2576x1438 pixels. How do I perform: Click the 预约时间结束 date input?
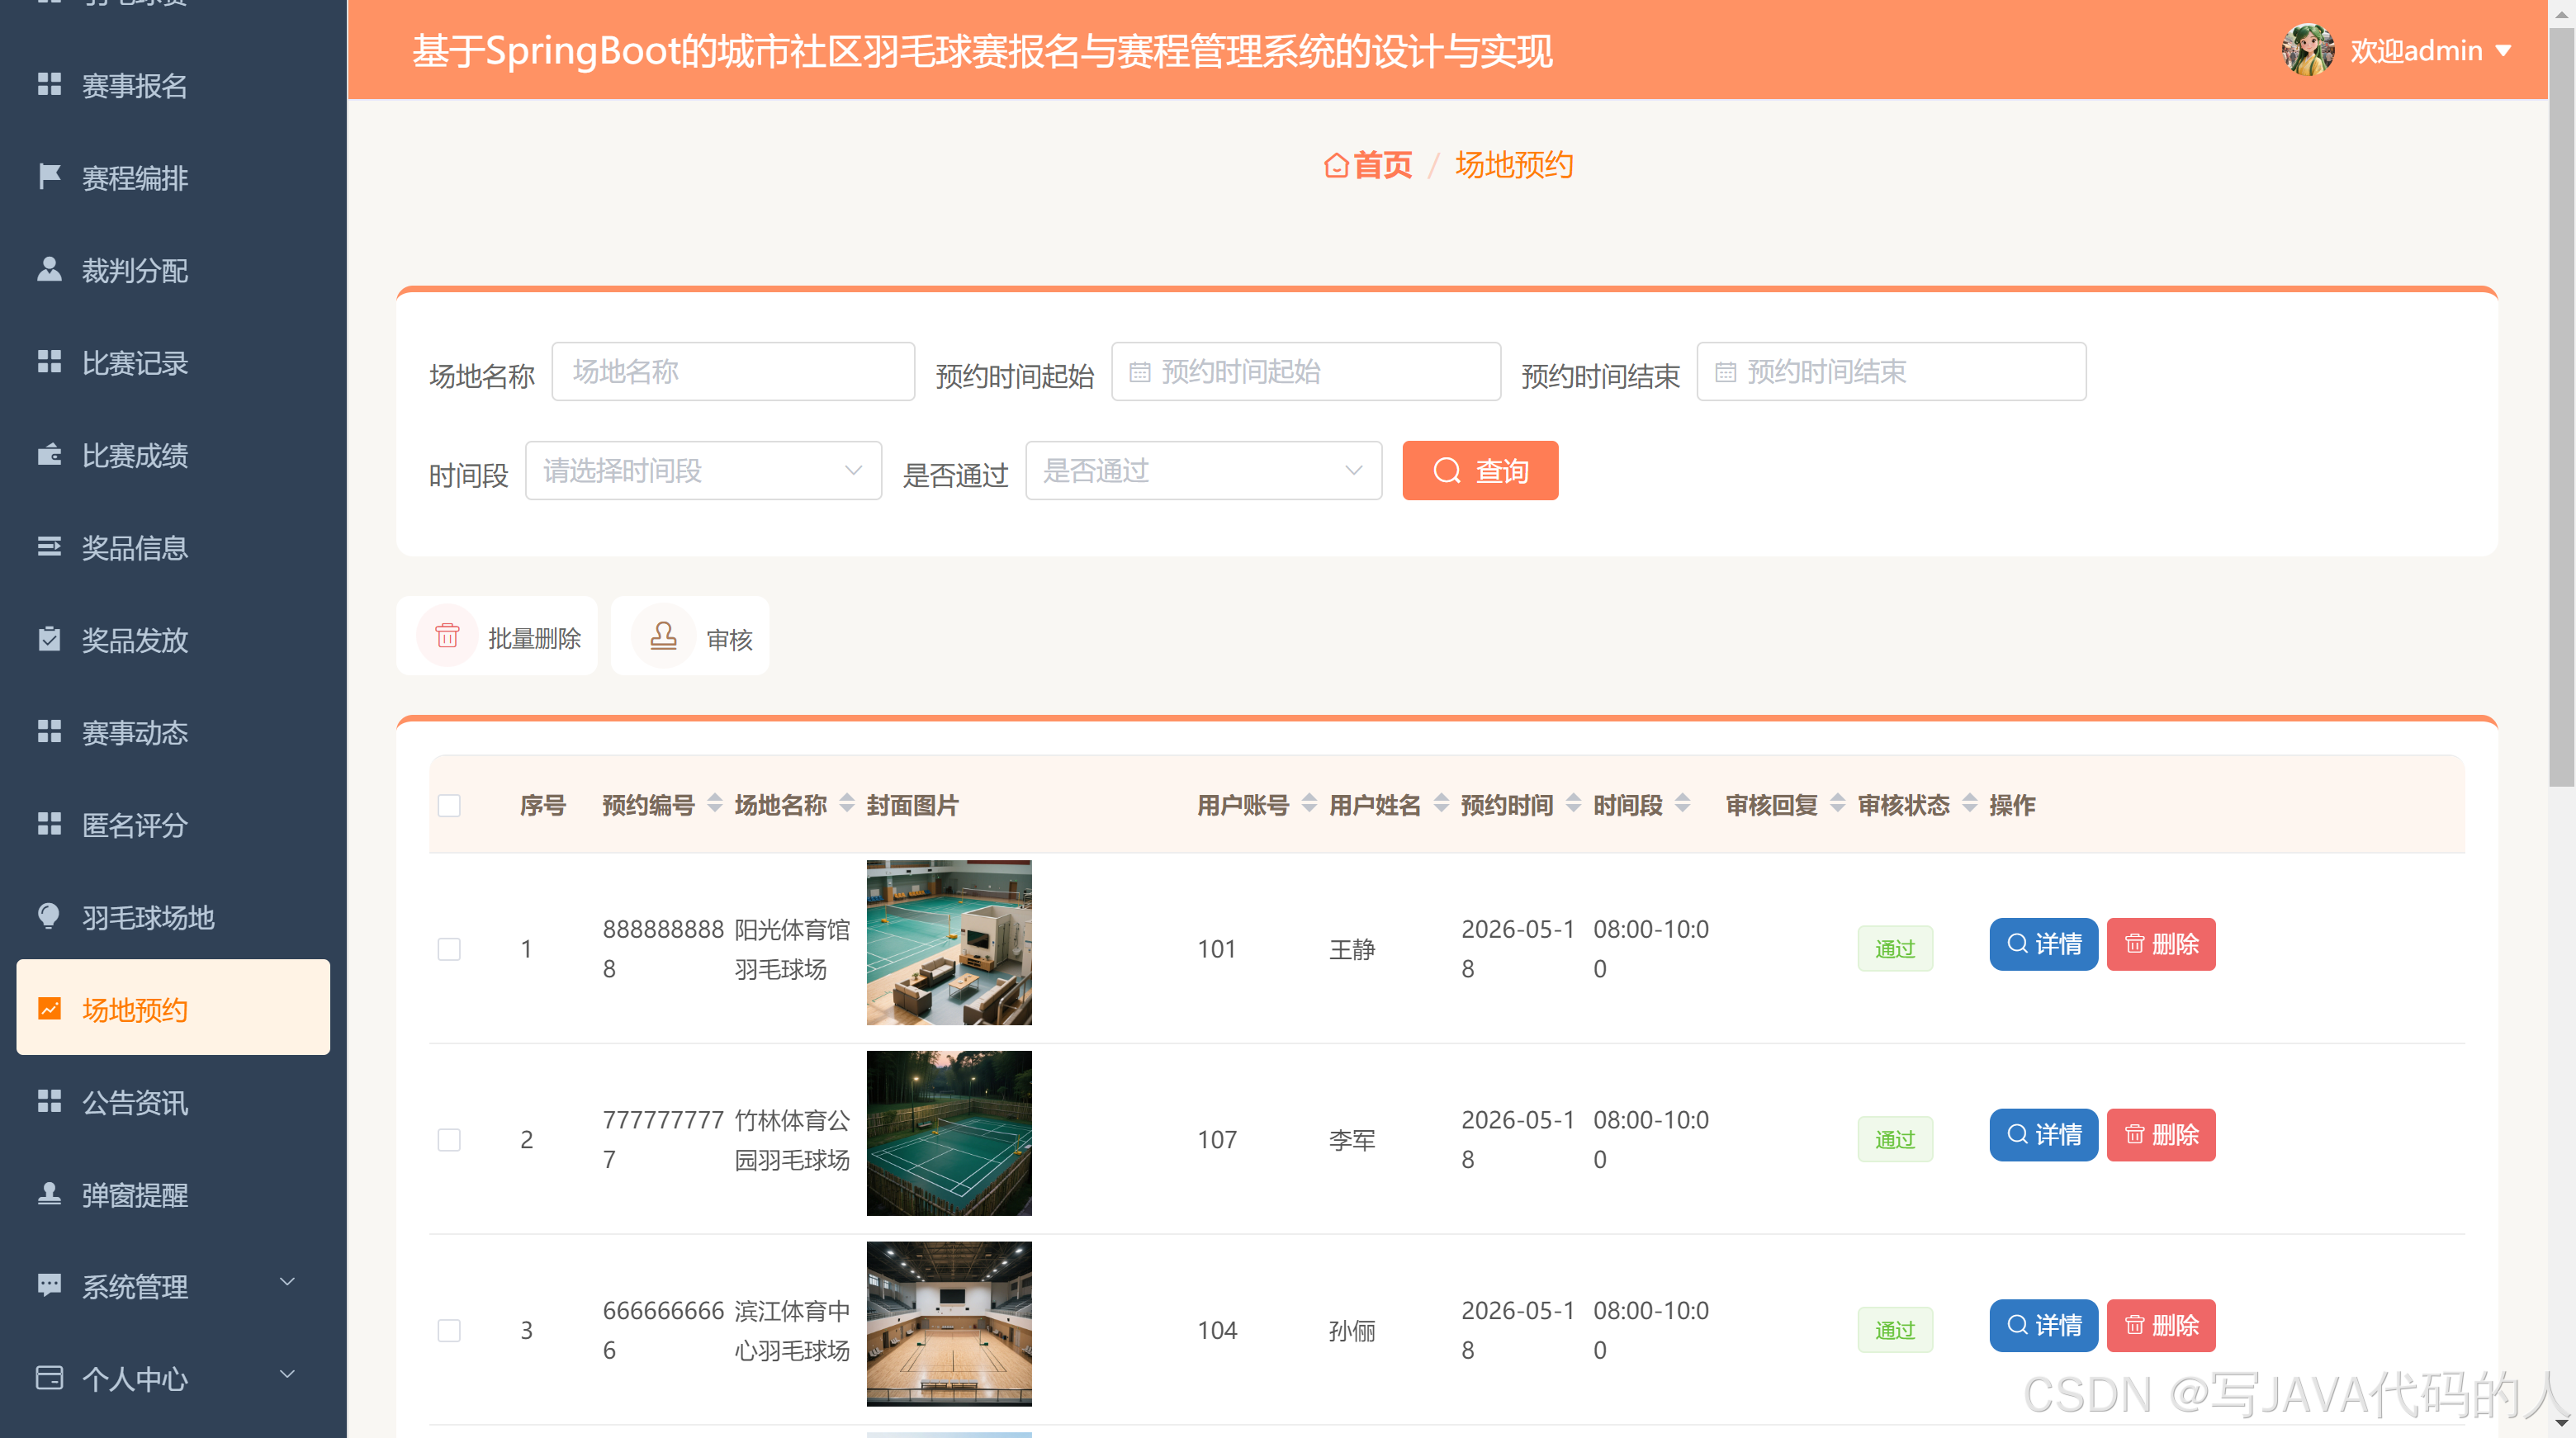(x=1891, y=372)
